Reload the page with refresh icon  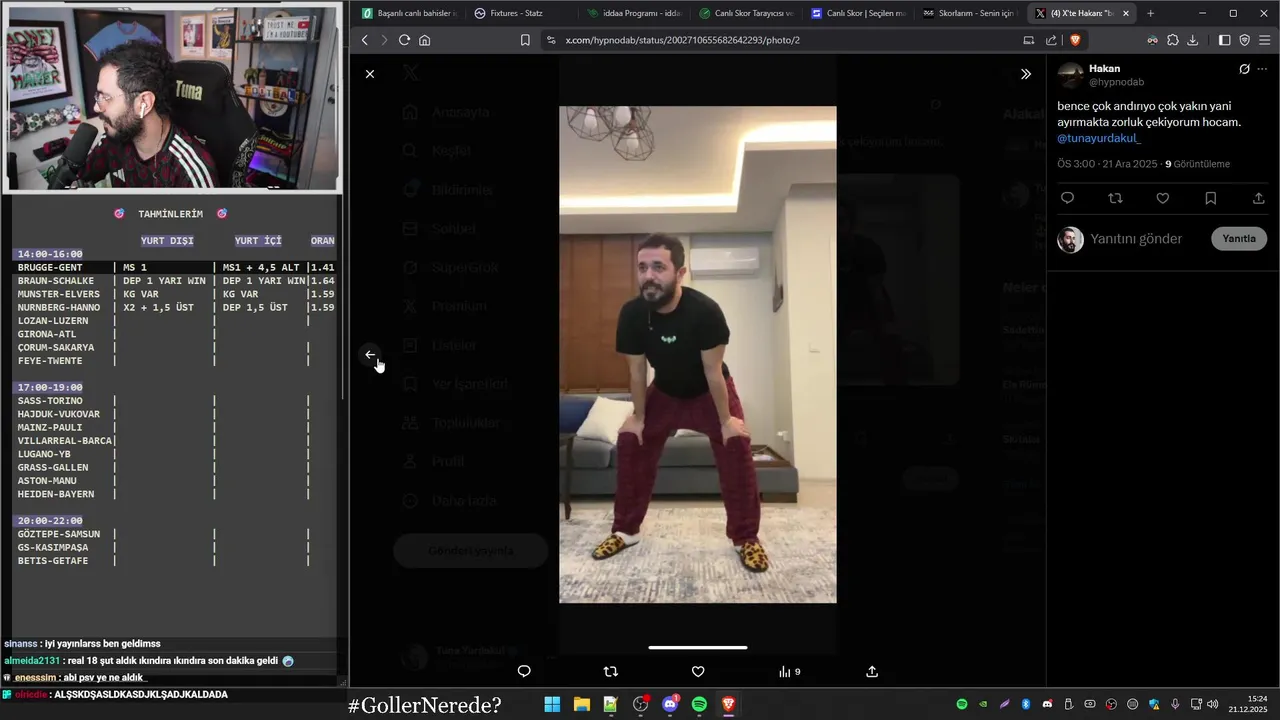pyautogui.click(x=404, y=40)
